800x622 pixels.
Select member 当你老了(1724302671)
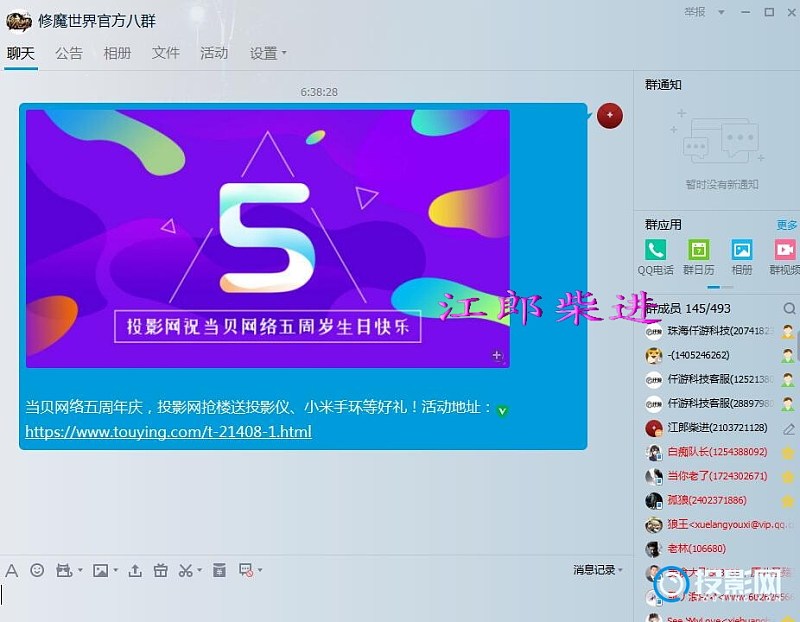(719, 477)
